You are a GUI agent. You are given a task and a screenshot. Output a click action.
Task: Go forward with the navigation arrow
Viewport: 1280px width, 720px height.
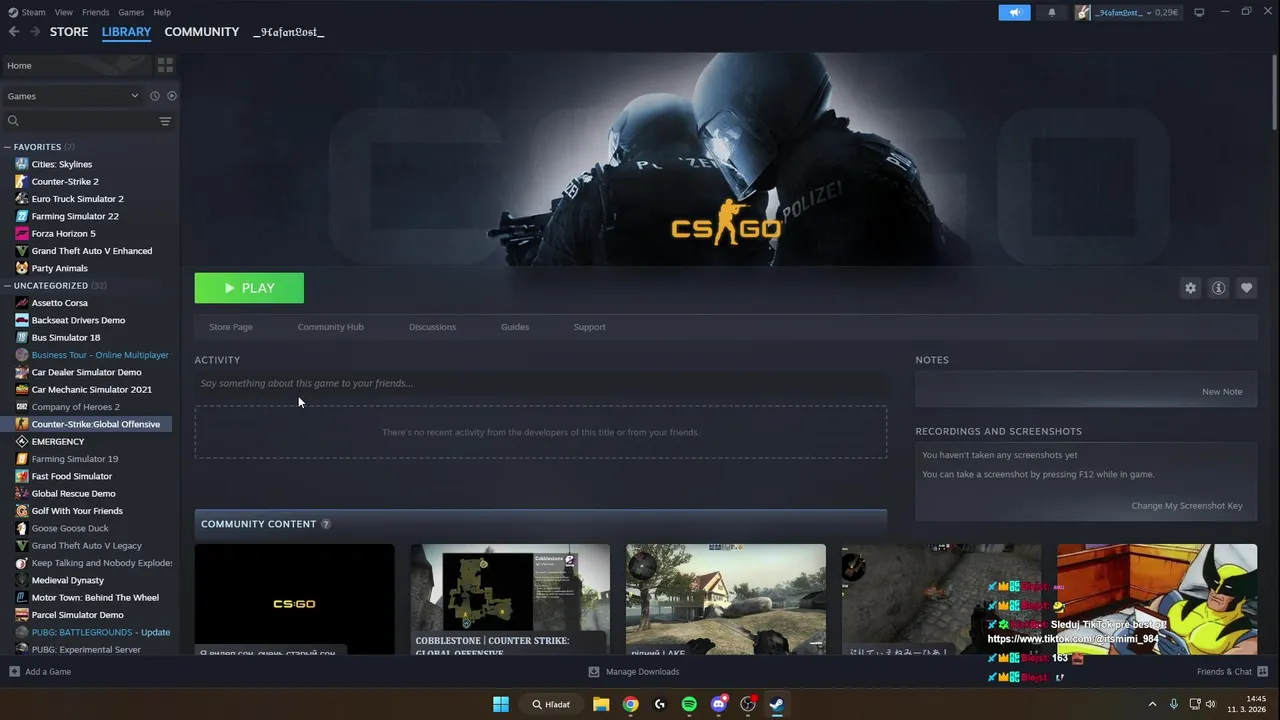35,32
